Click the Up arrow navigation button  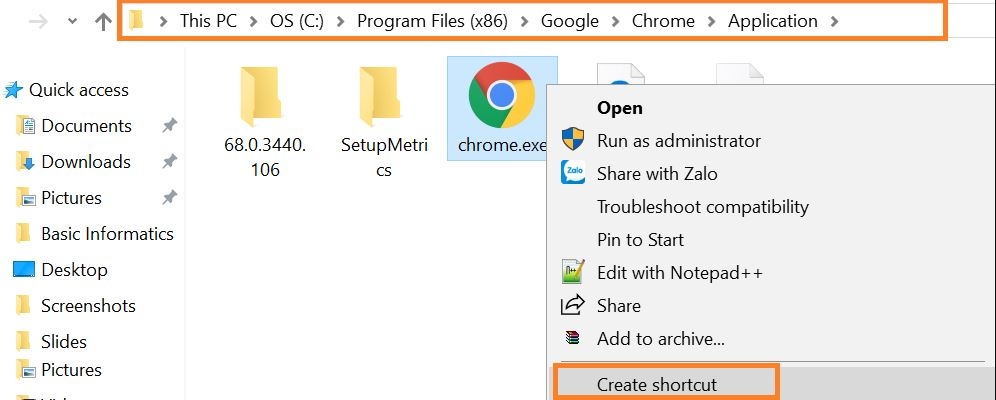point(102,22)
